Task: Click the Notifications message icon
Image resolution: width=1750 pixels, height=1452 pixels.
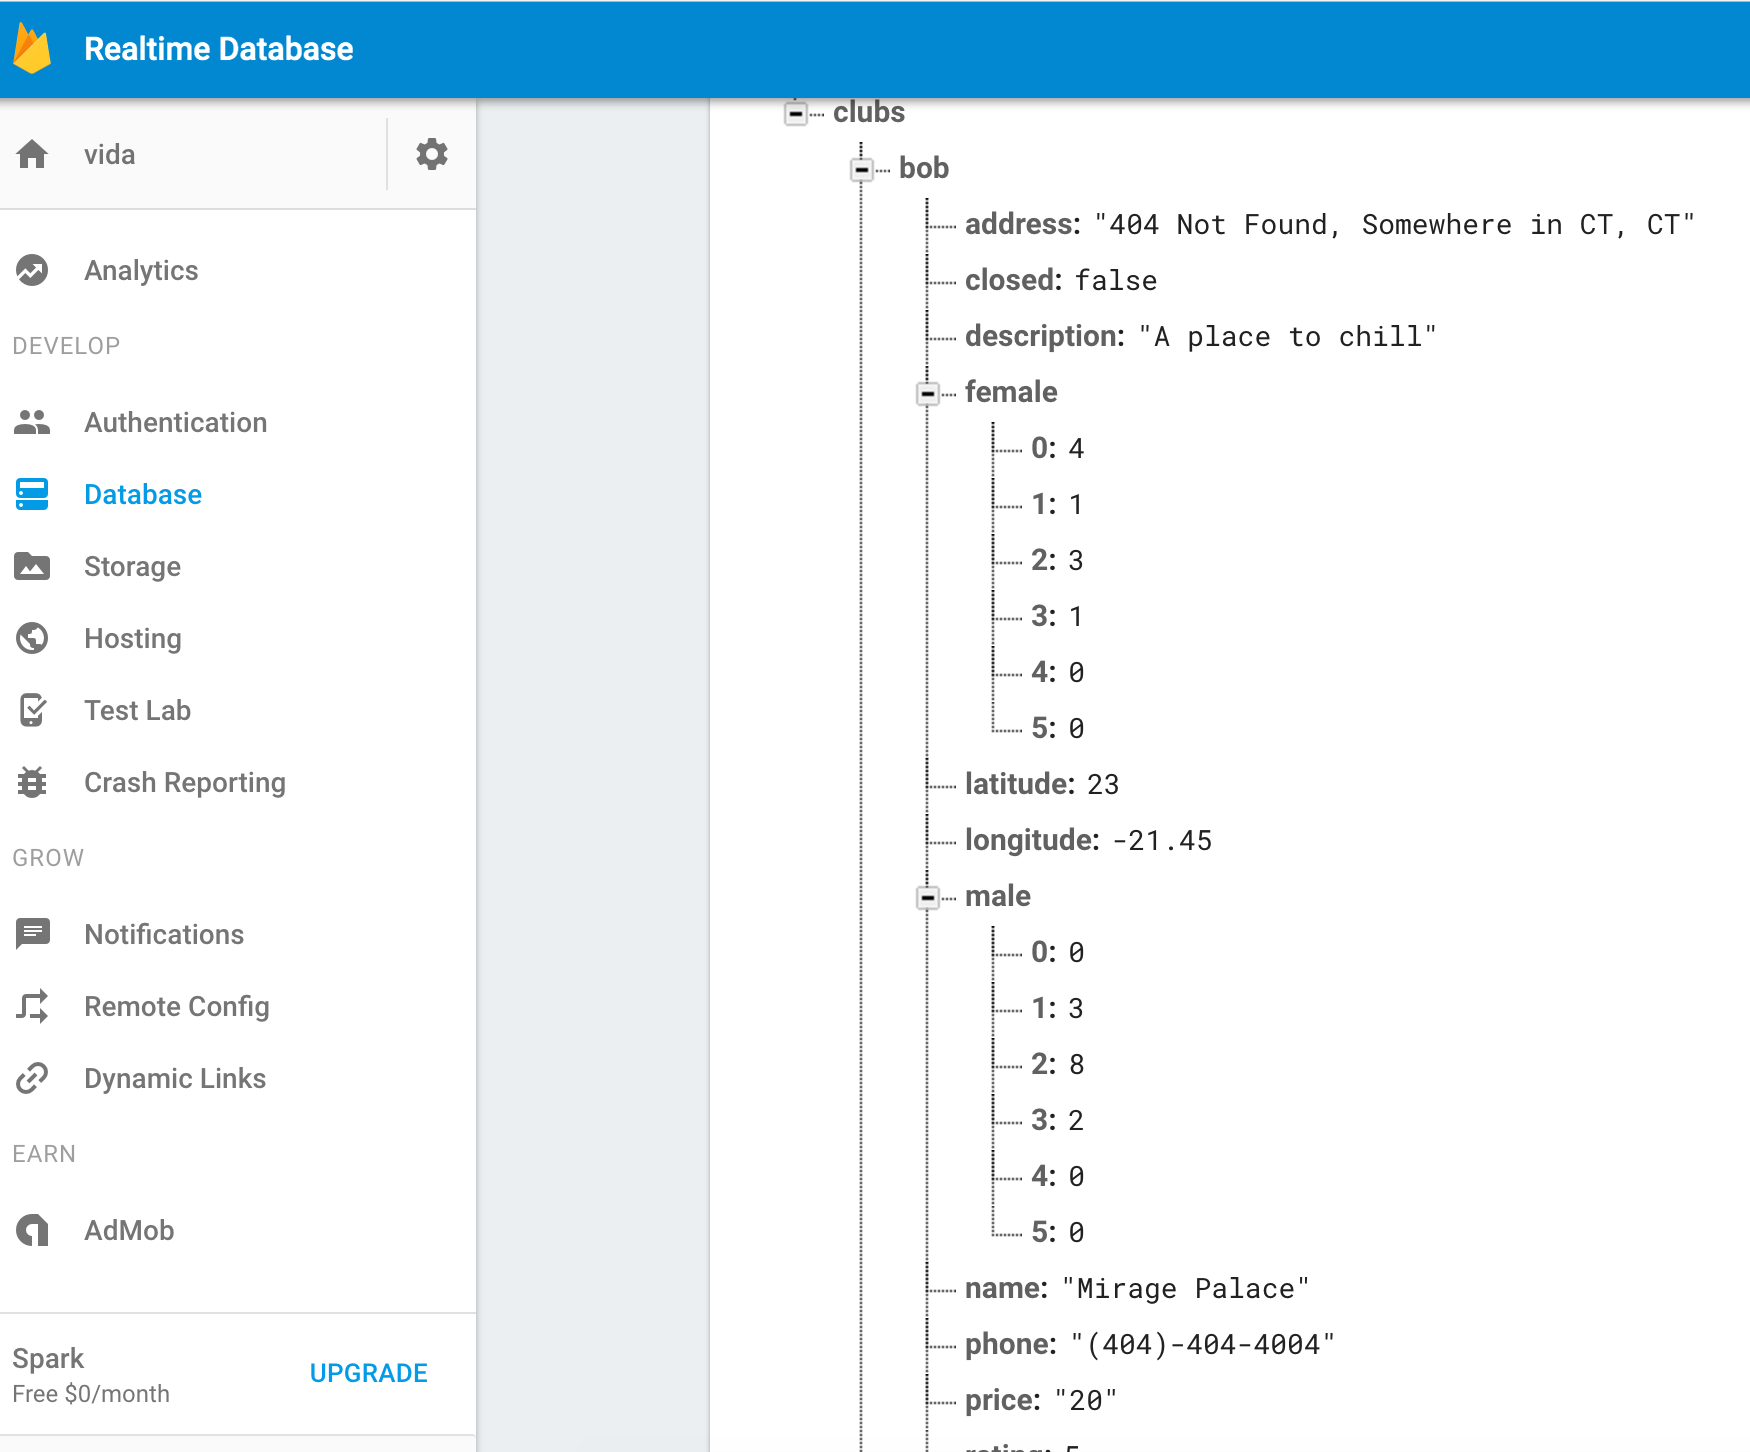Action: (x=32, y=934)
